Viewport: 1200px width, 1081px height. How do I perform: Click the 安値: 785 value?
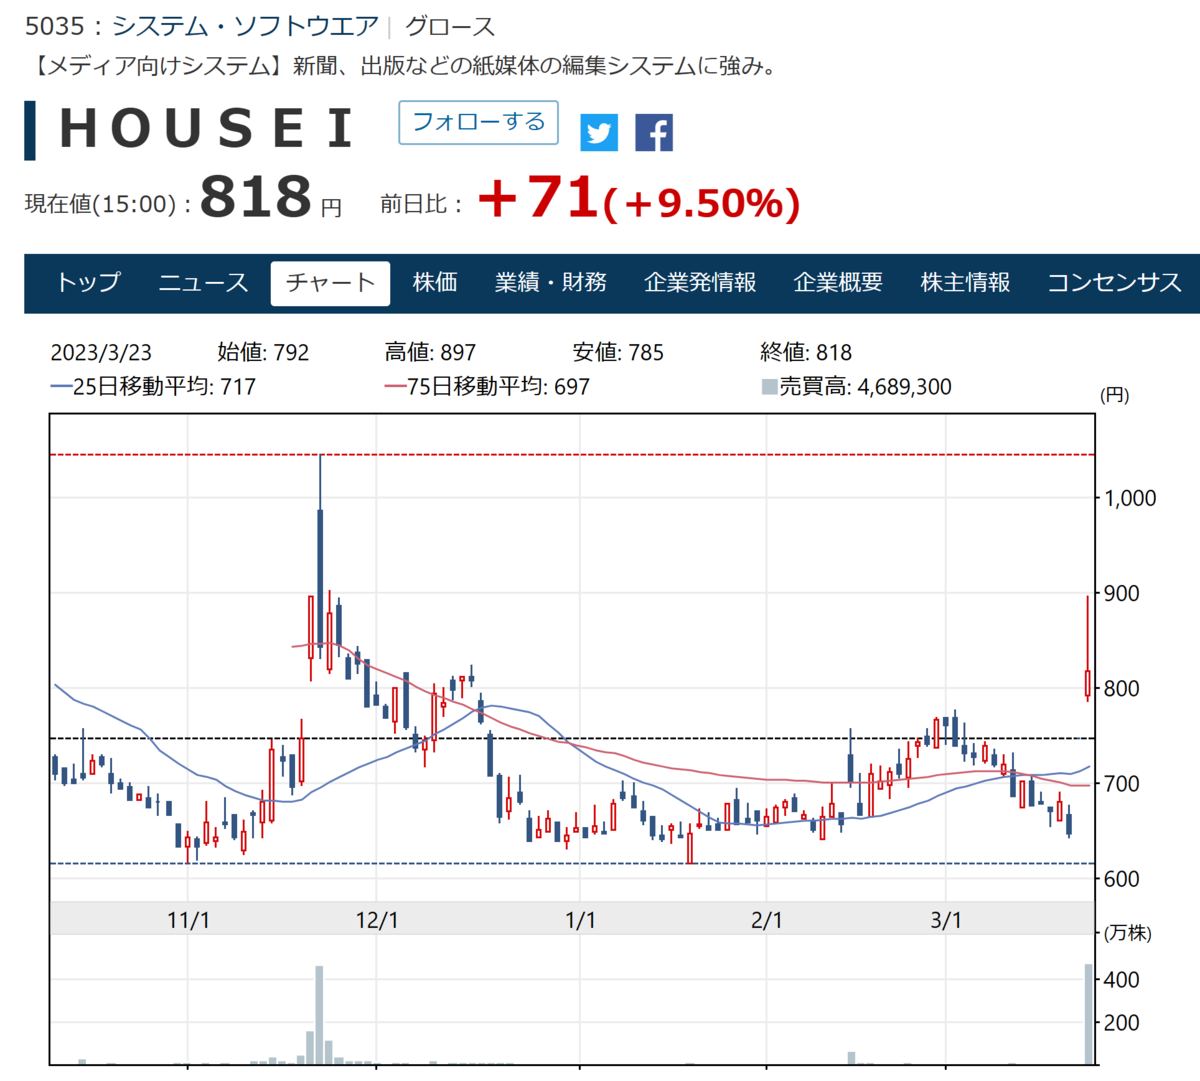tap(618, 353)
